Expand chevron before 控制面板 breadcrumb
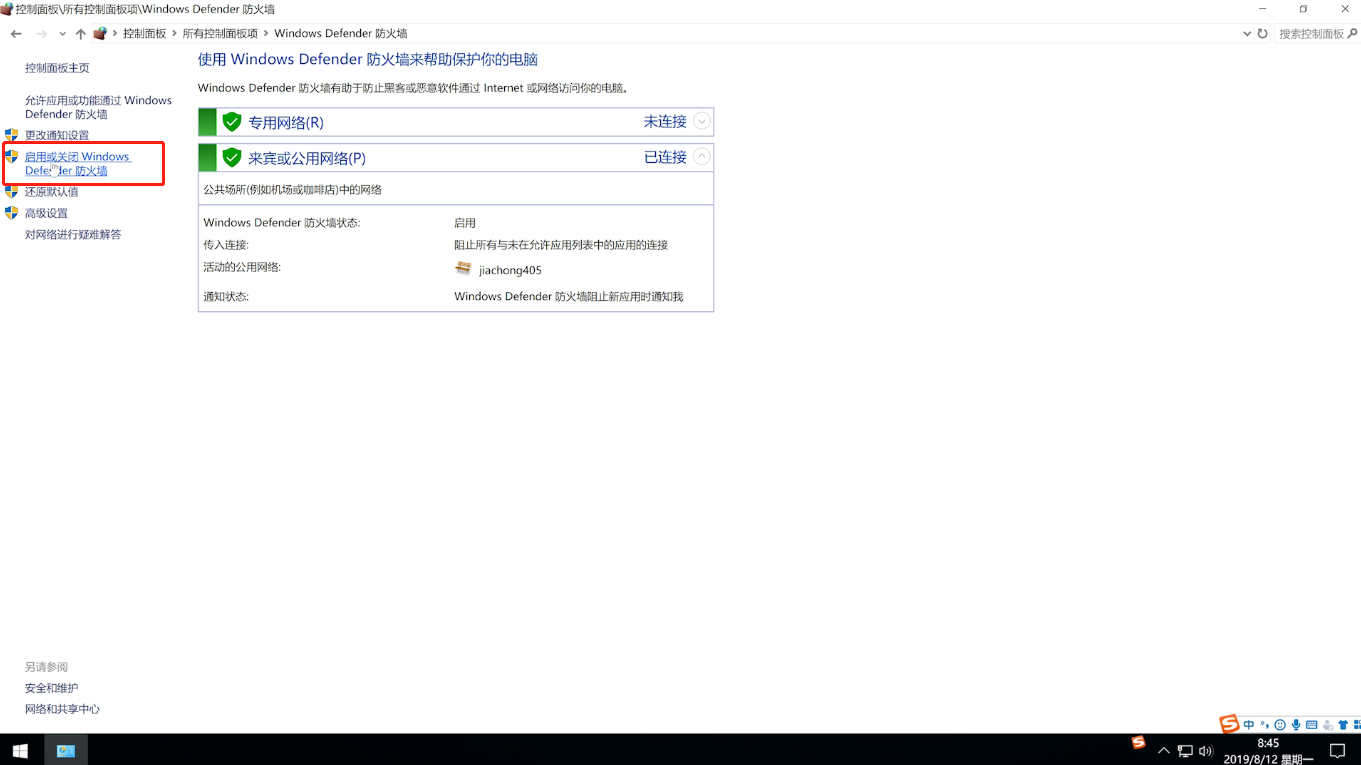 coord(115,34)
